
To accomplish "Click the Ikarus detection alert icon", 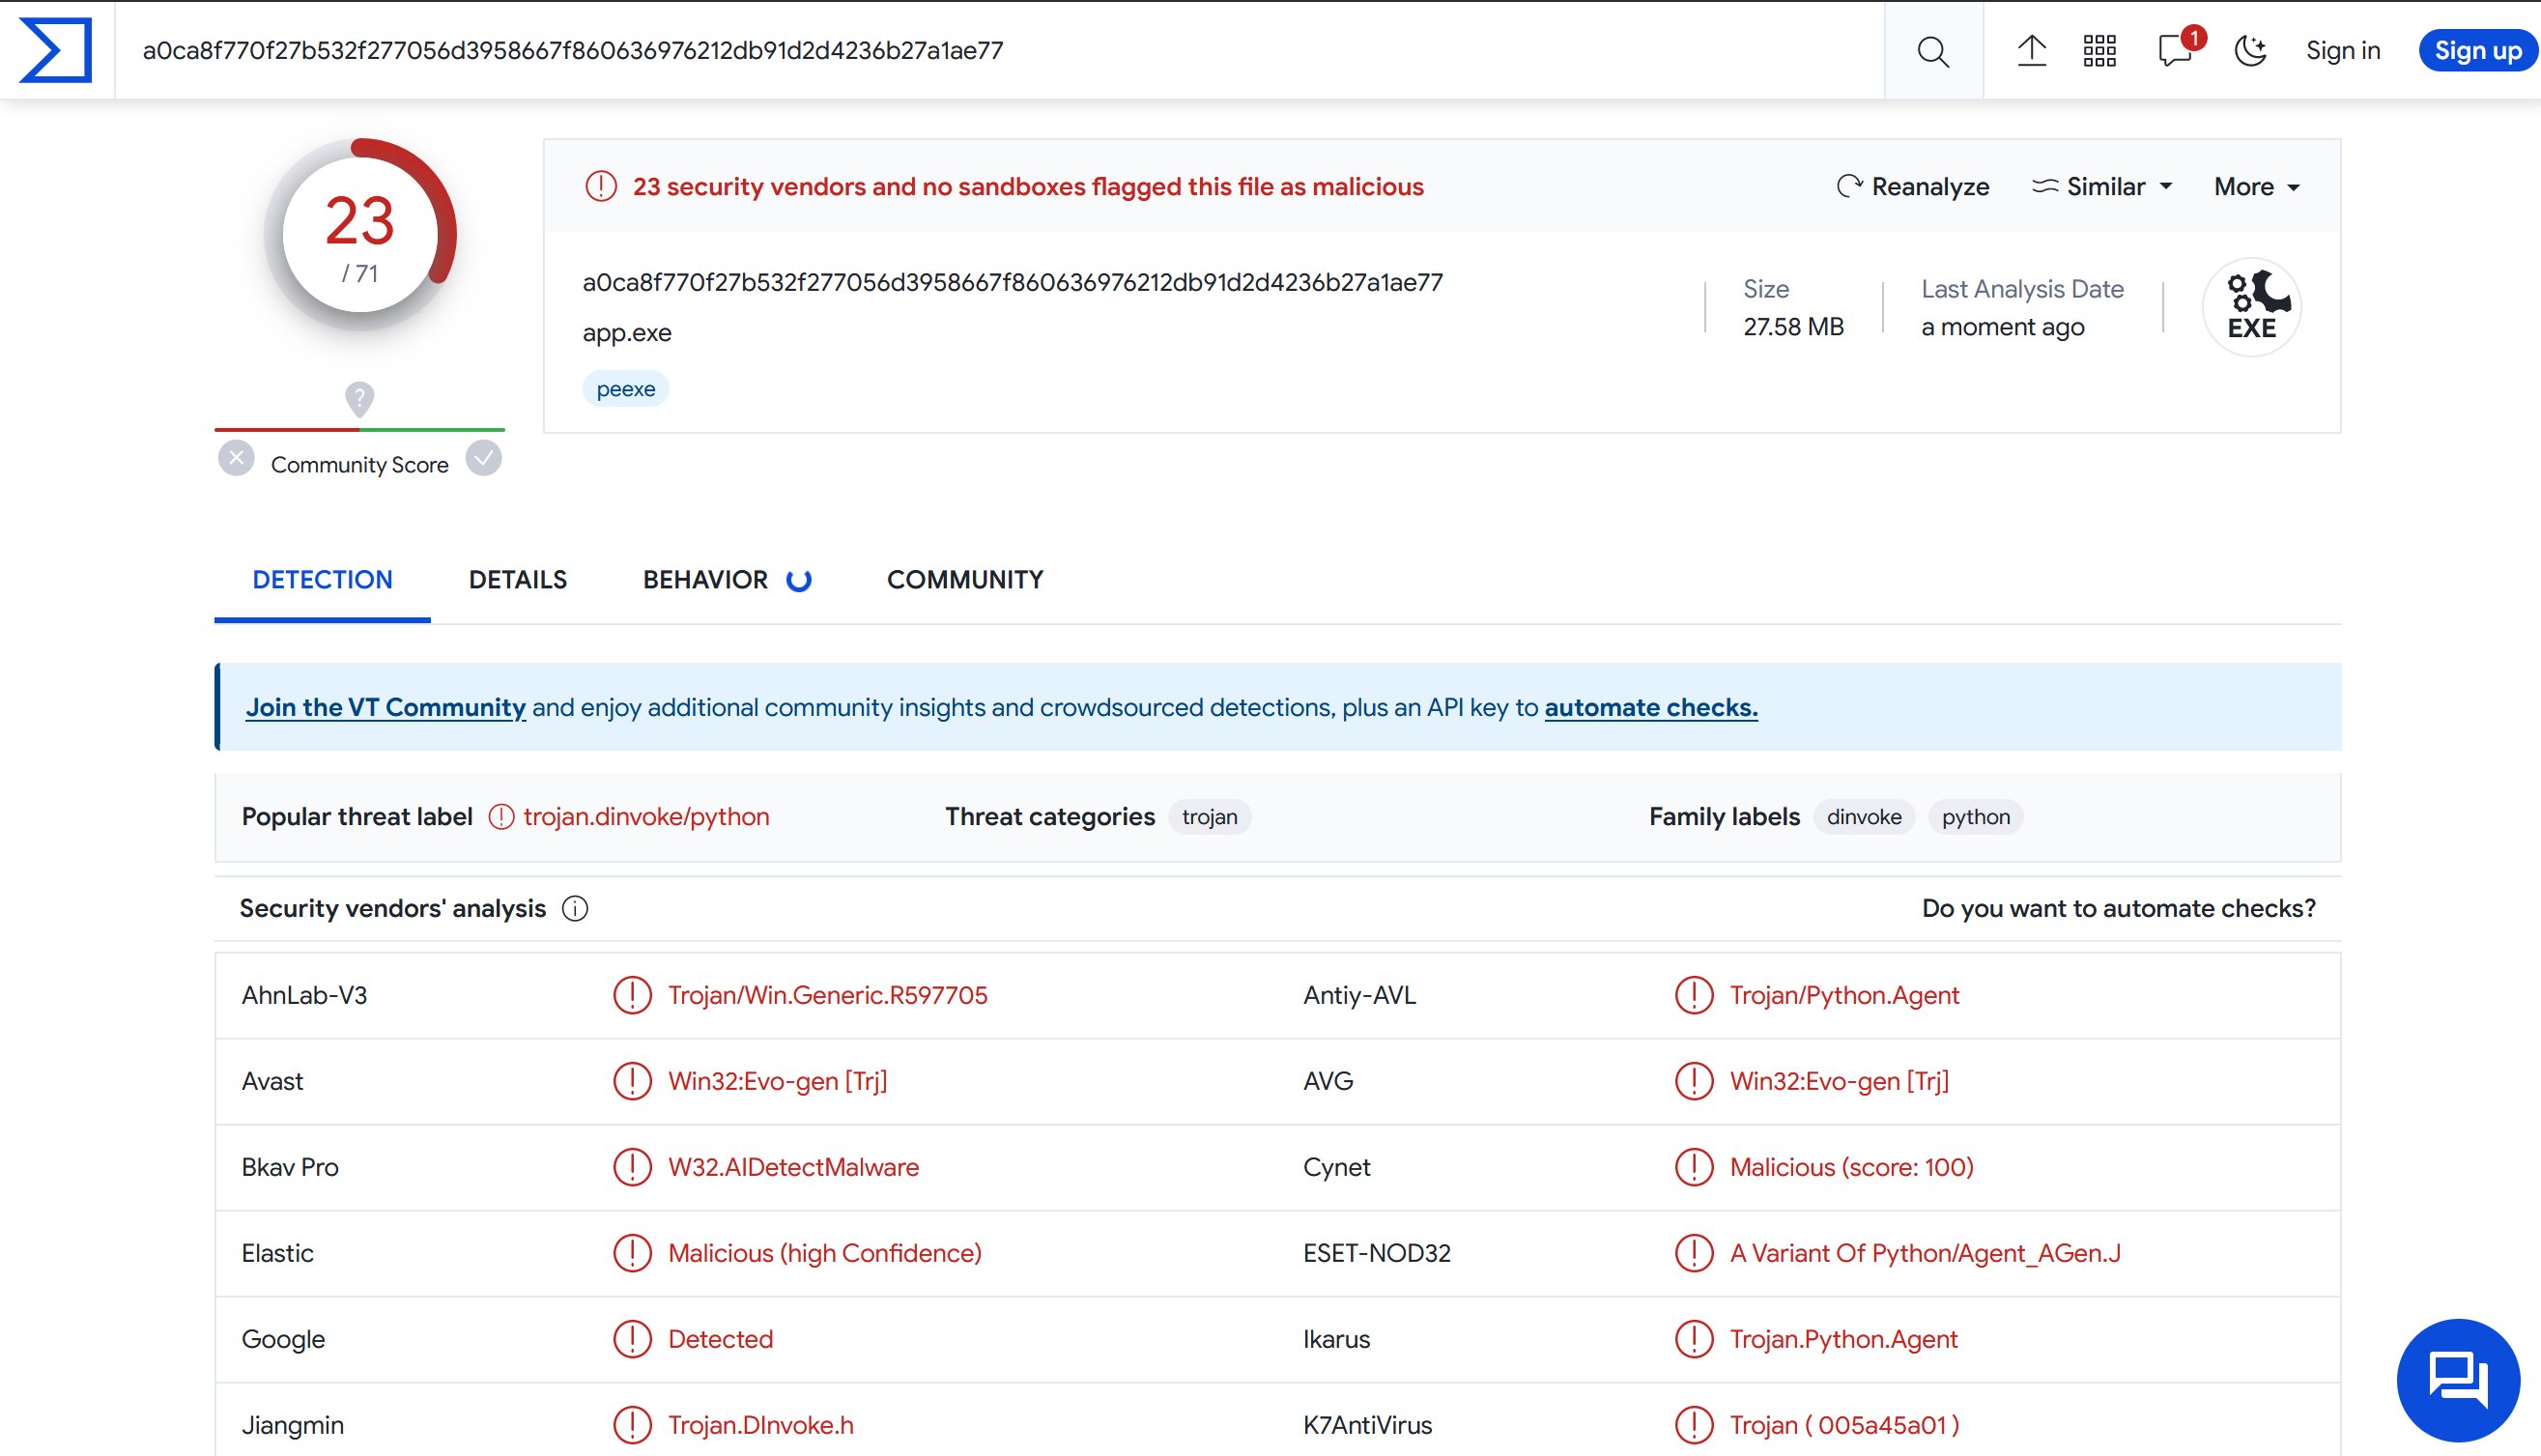I will pyautogui.click(x=1693, y=1339).
